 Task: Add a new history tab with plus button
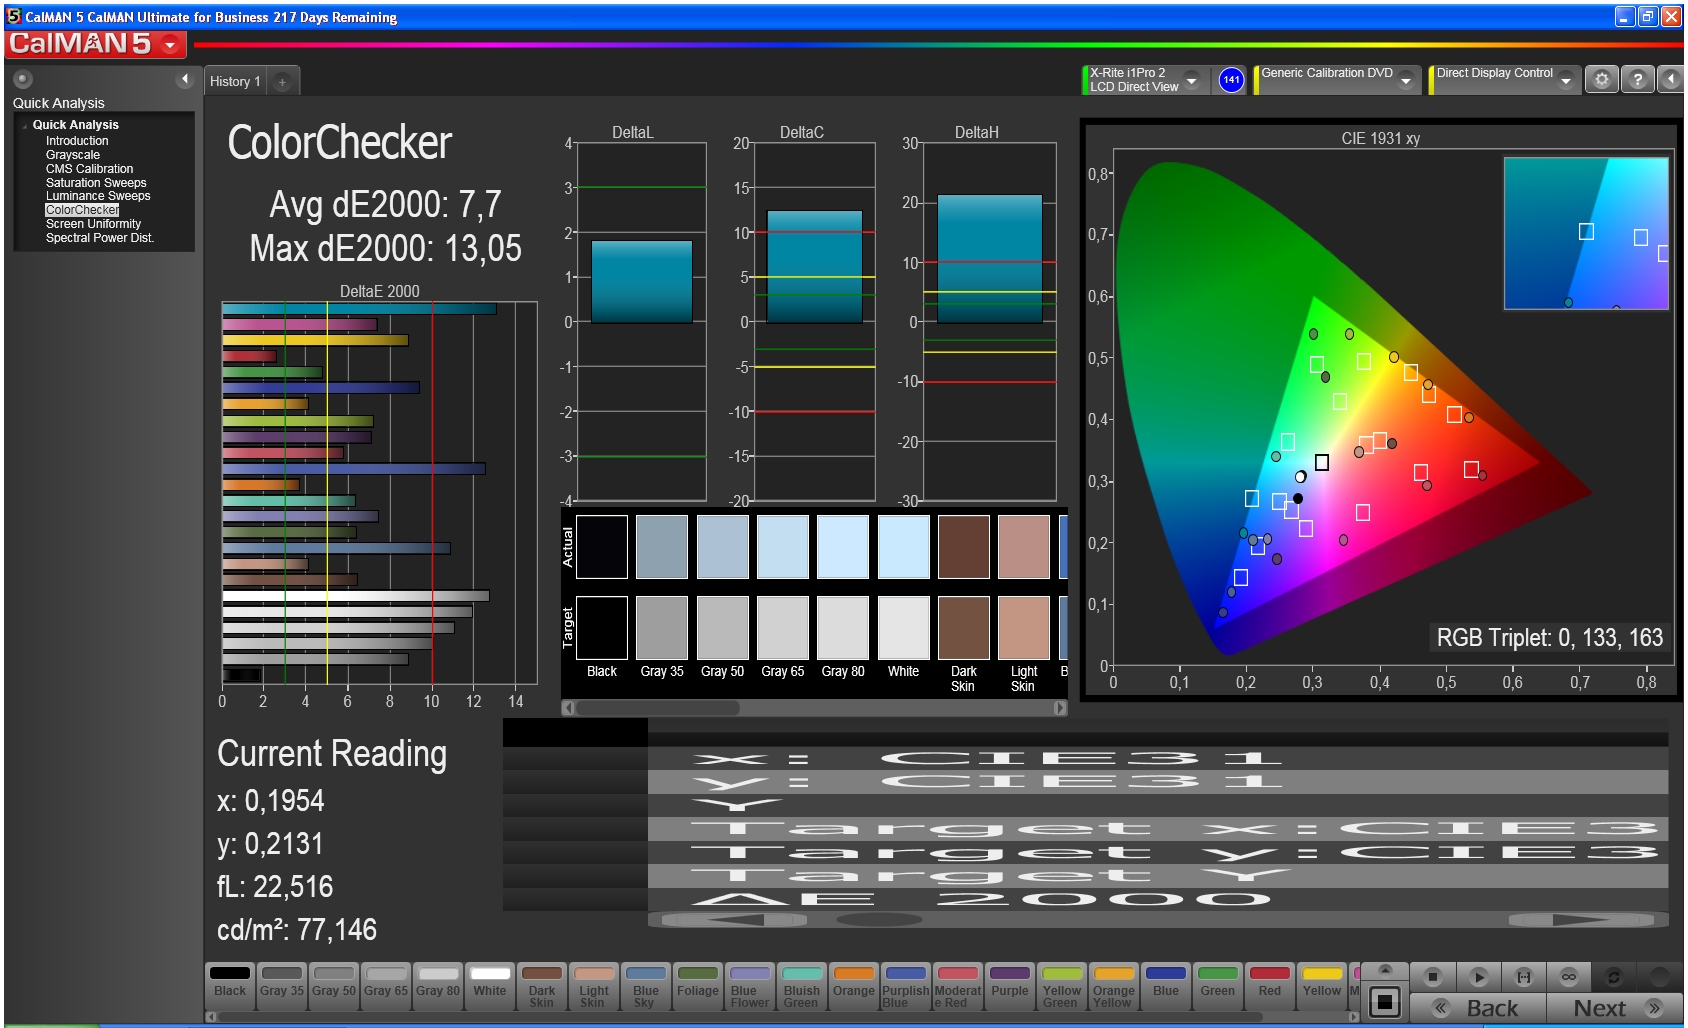click(283, 82)
